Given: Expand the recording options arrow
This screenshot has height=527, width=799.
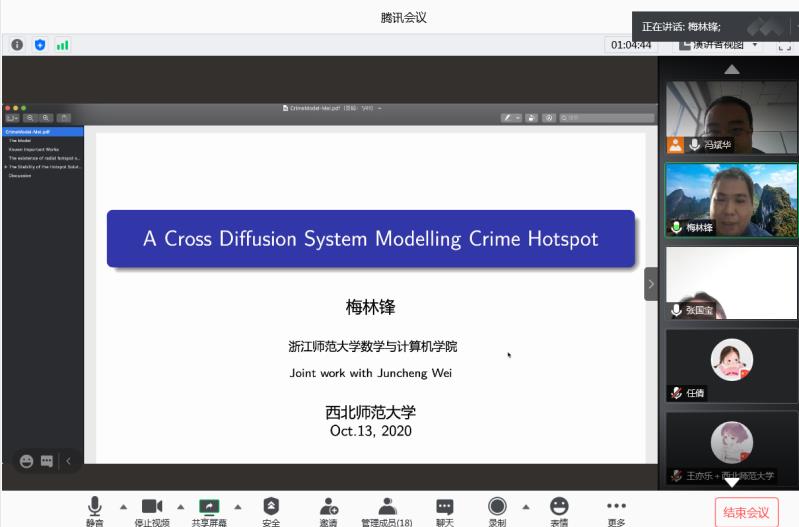Looking at the screenshot, I should pyautogui.click(x=526, y=506).
